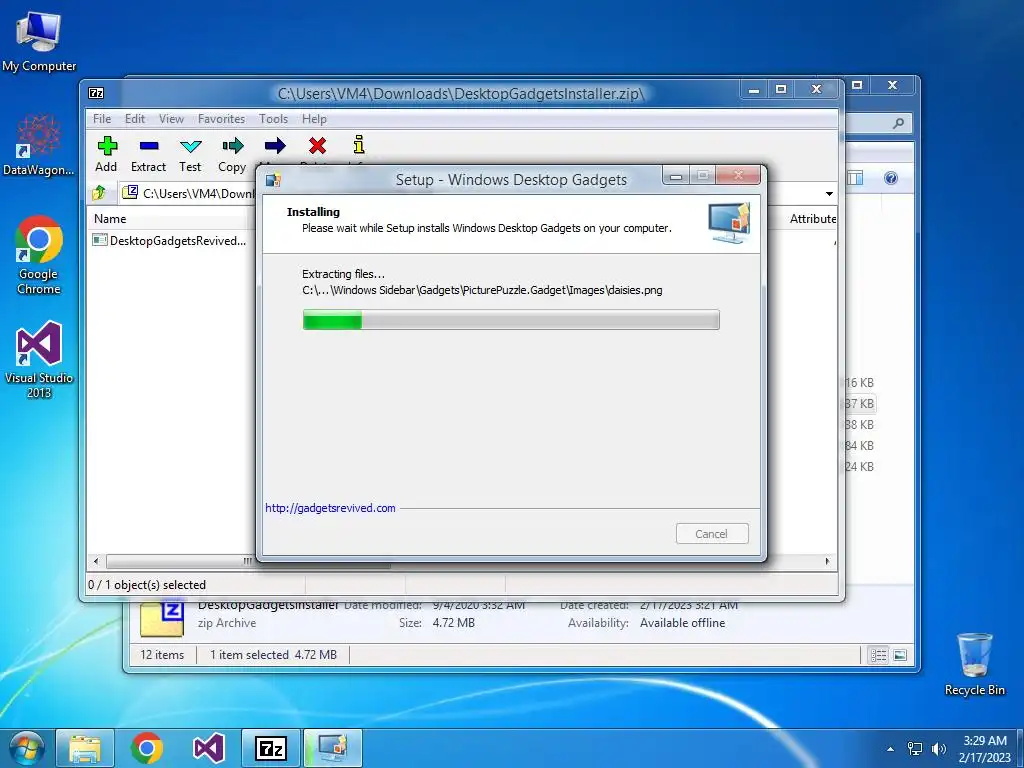Sort by Name column in 7-Zip
Image resolution: width=1024 pixels, height=768 pixels.
coord(110,219)
